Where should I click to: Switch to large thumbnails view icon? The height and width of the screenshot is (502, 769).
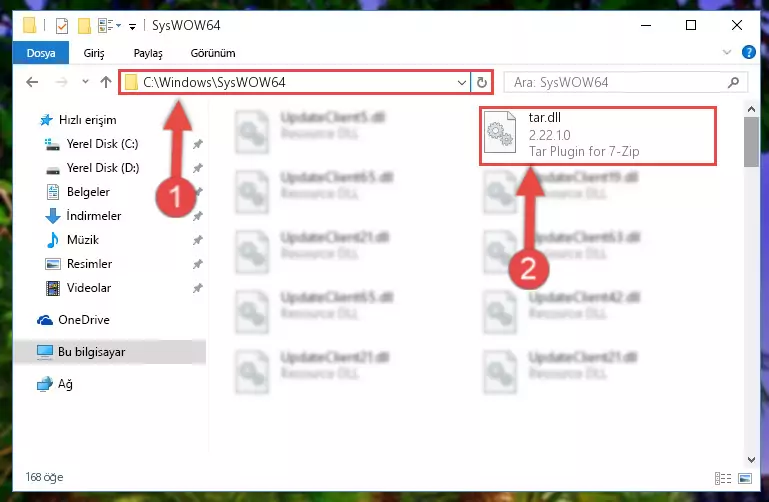(x=744, y=478)
